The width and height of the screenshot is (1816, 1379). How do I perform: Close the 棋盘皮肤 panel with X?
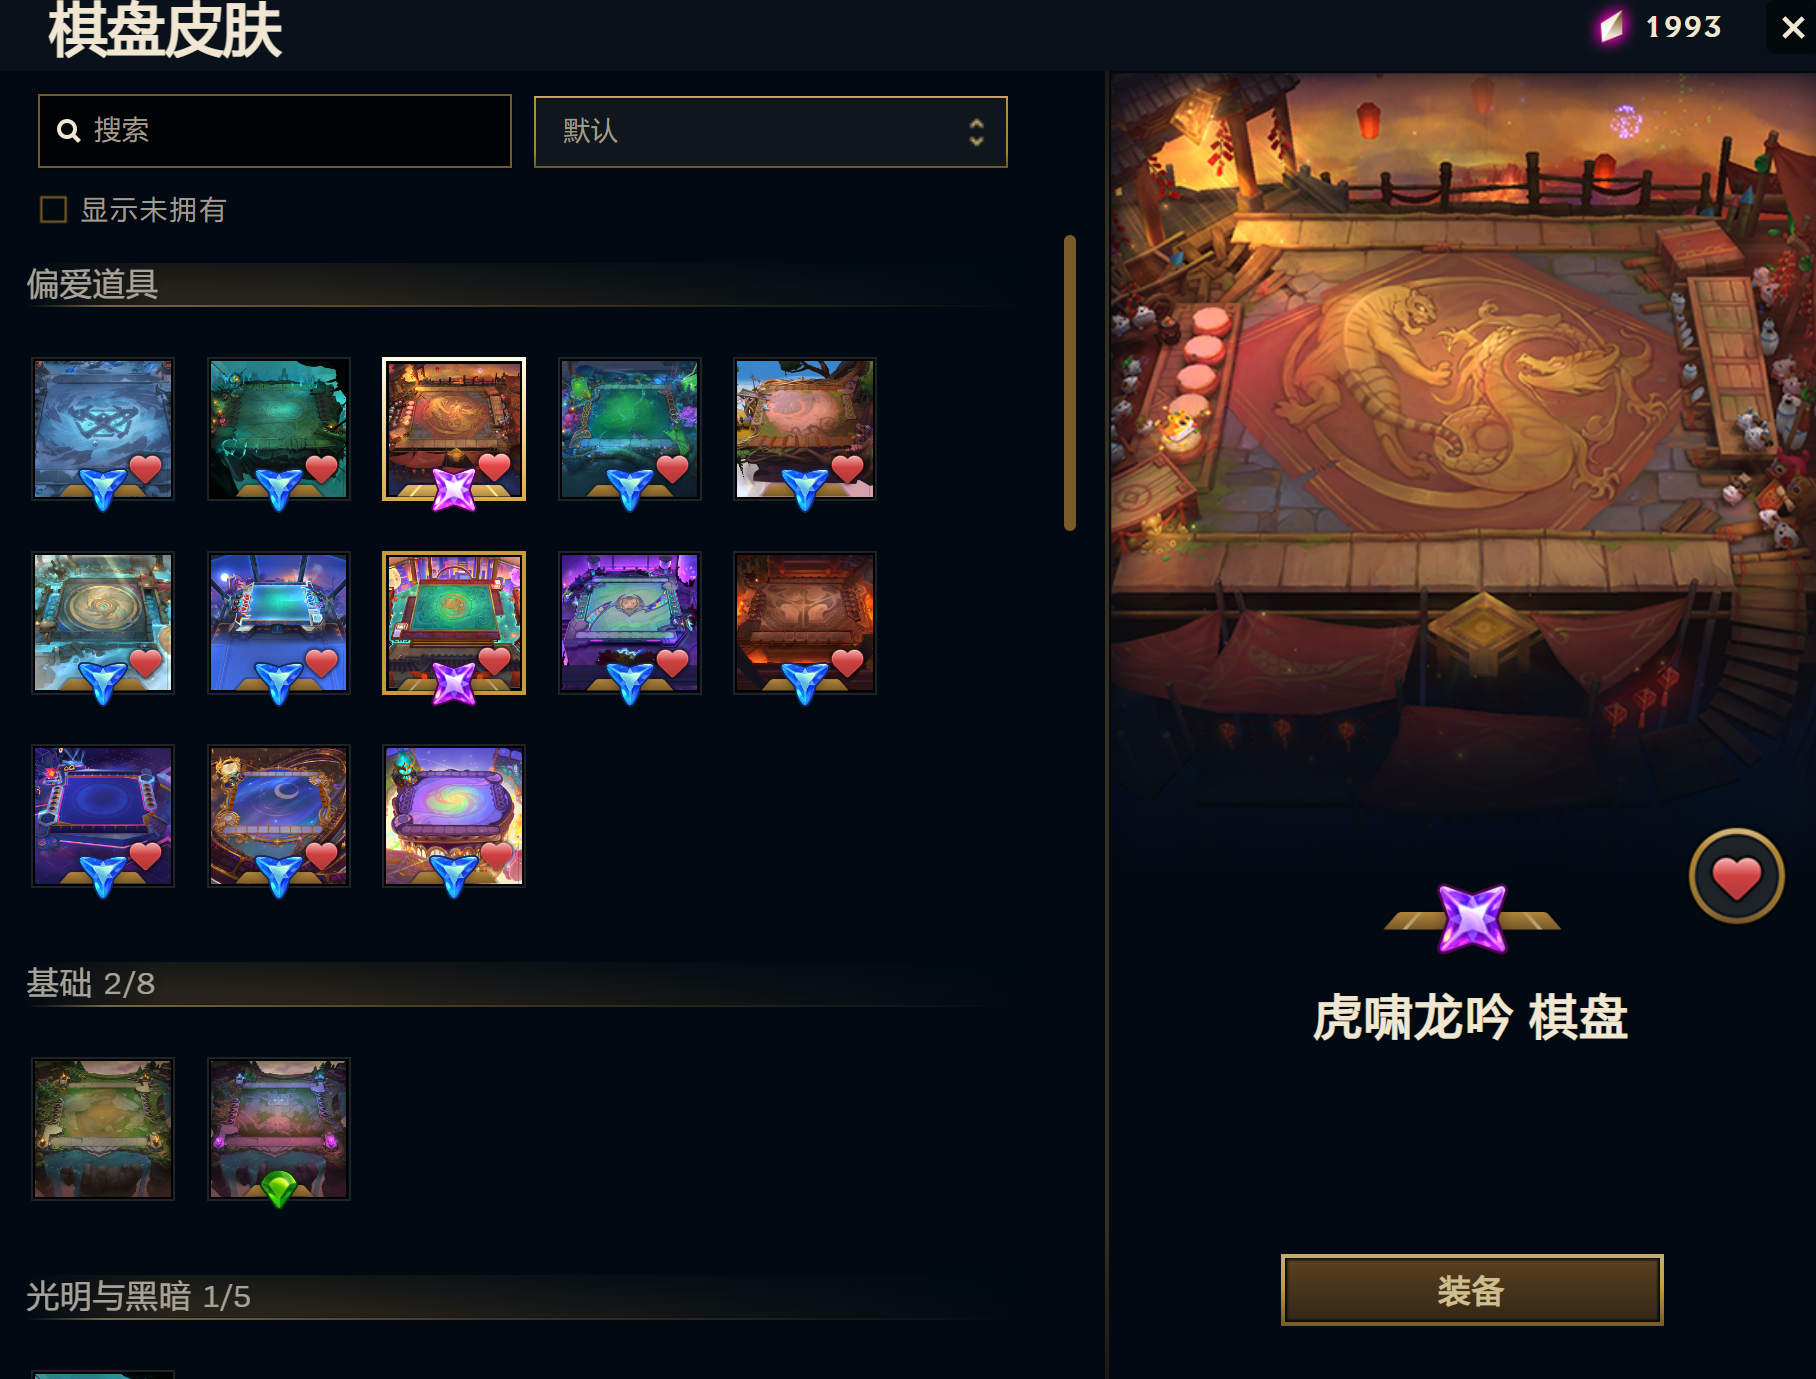1792,27
